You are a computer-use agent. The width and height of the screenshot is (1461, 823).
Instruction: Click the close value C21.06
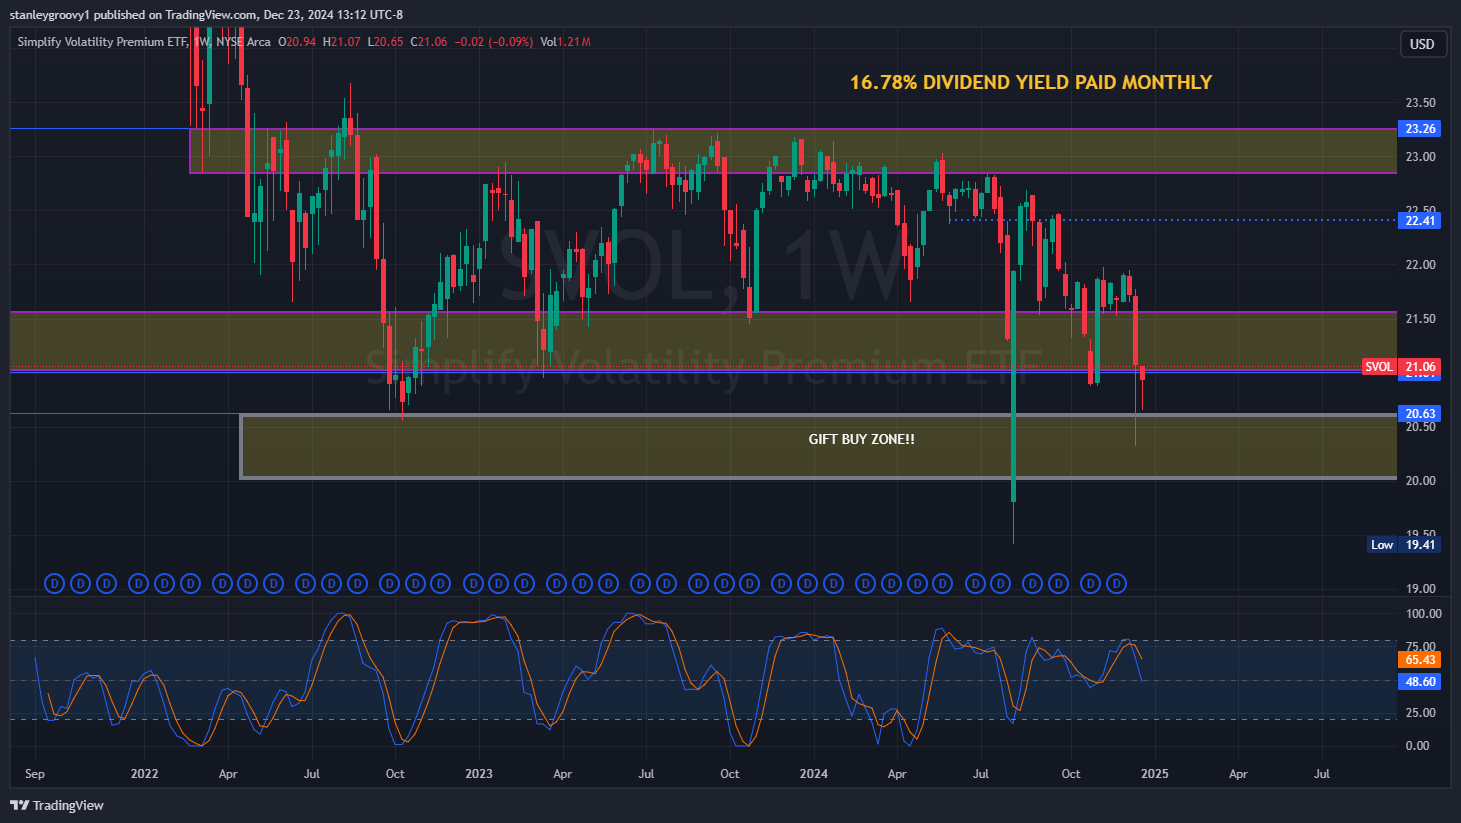[429, 42]
